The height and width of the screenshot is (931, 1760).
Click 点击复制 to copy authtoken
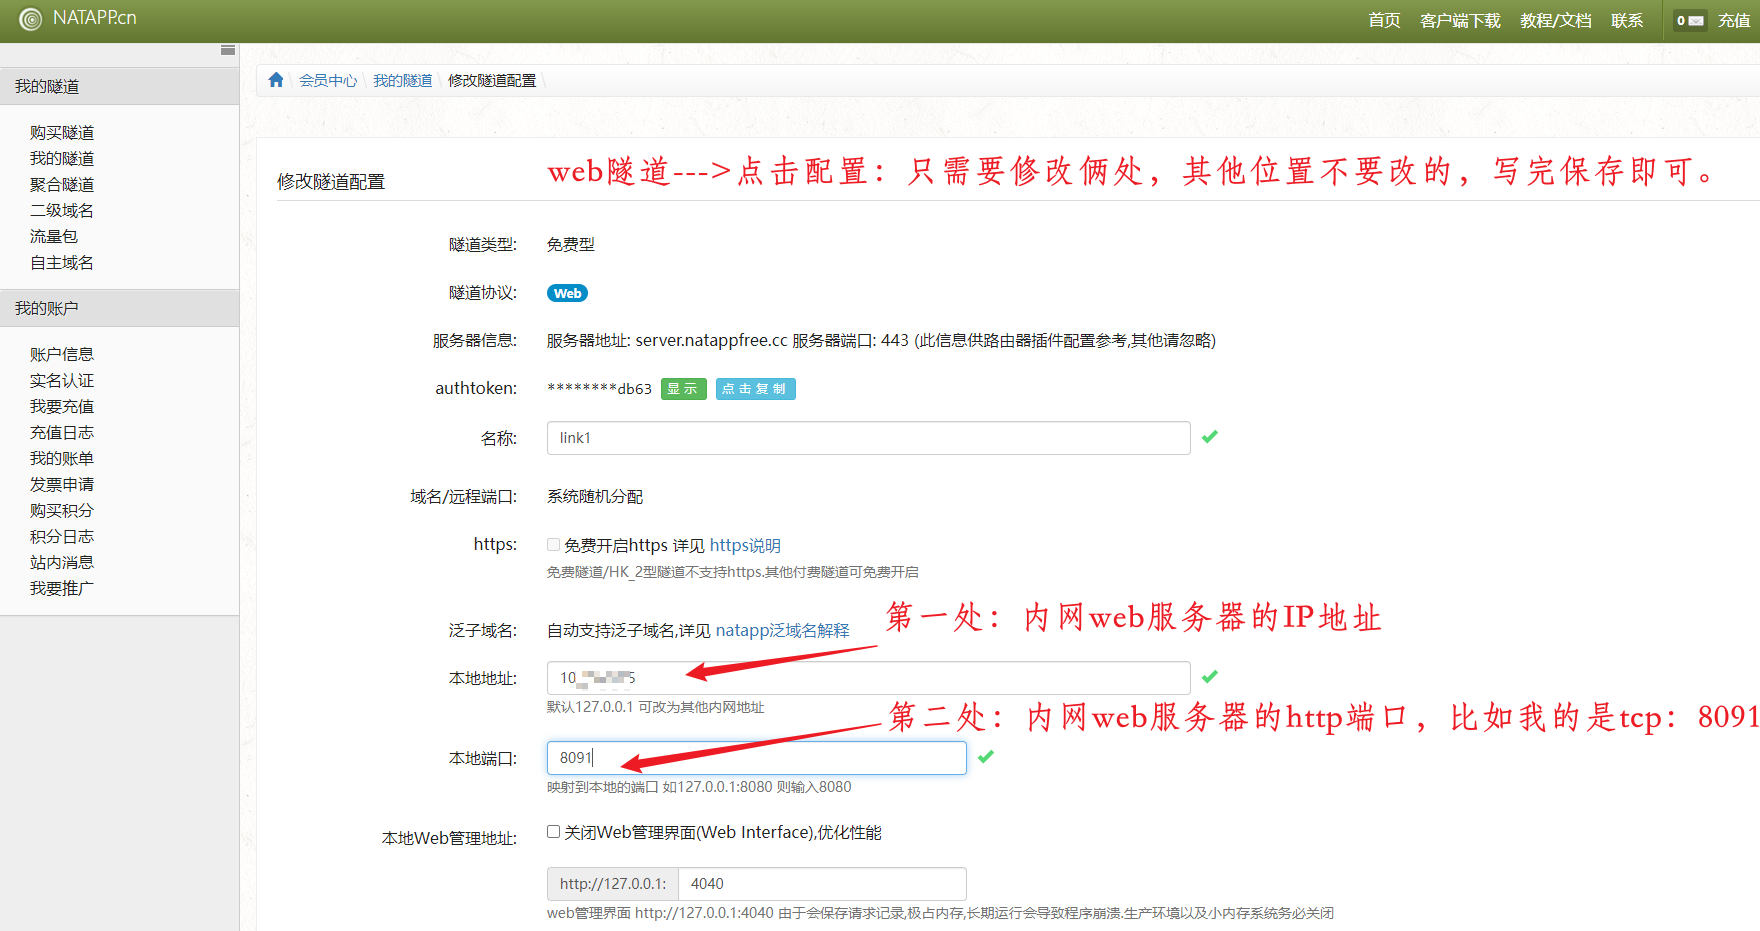coord(755,389)
